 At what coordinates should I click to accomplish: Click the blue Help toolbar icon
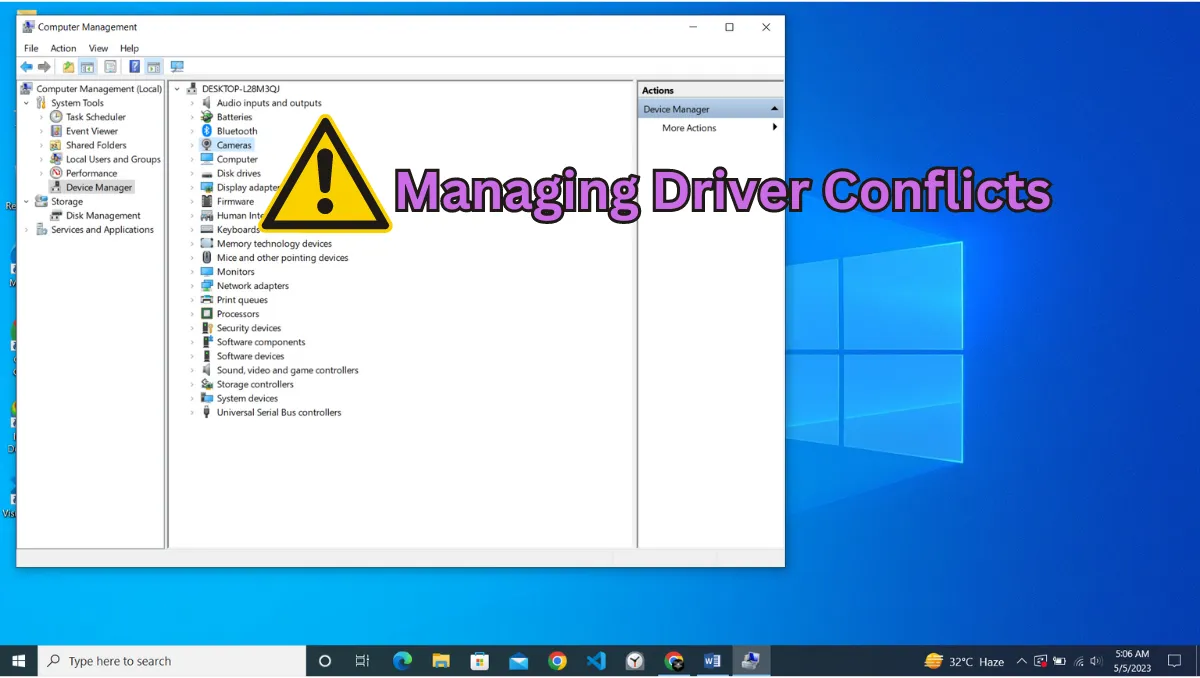[x=134, y=67]
